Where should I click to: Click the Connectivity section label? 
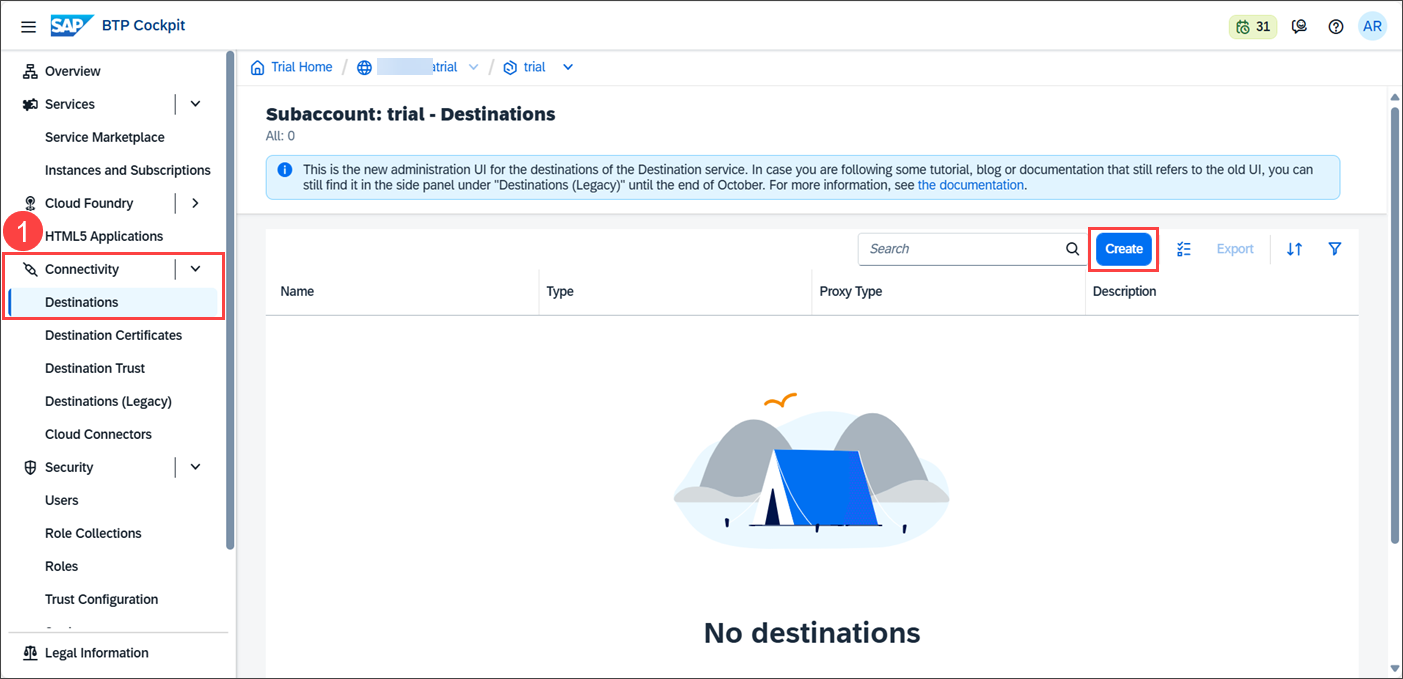(x=82, y=269)
